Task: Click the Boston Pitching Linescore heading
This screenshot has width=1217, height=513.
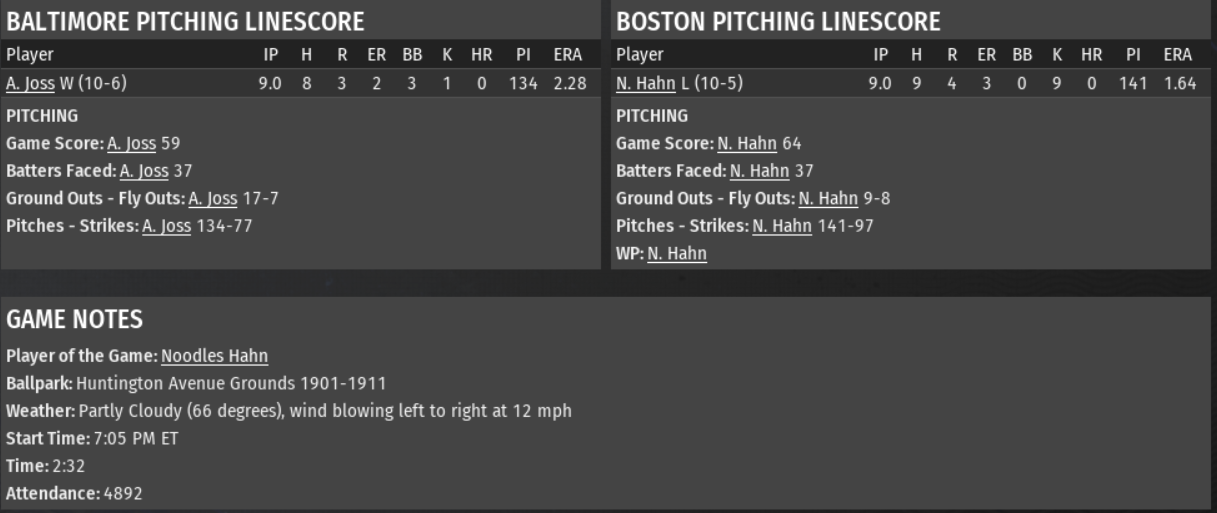Action: tap(778, 21)
